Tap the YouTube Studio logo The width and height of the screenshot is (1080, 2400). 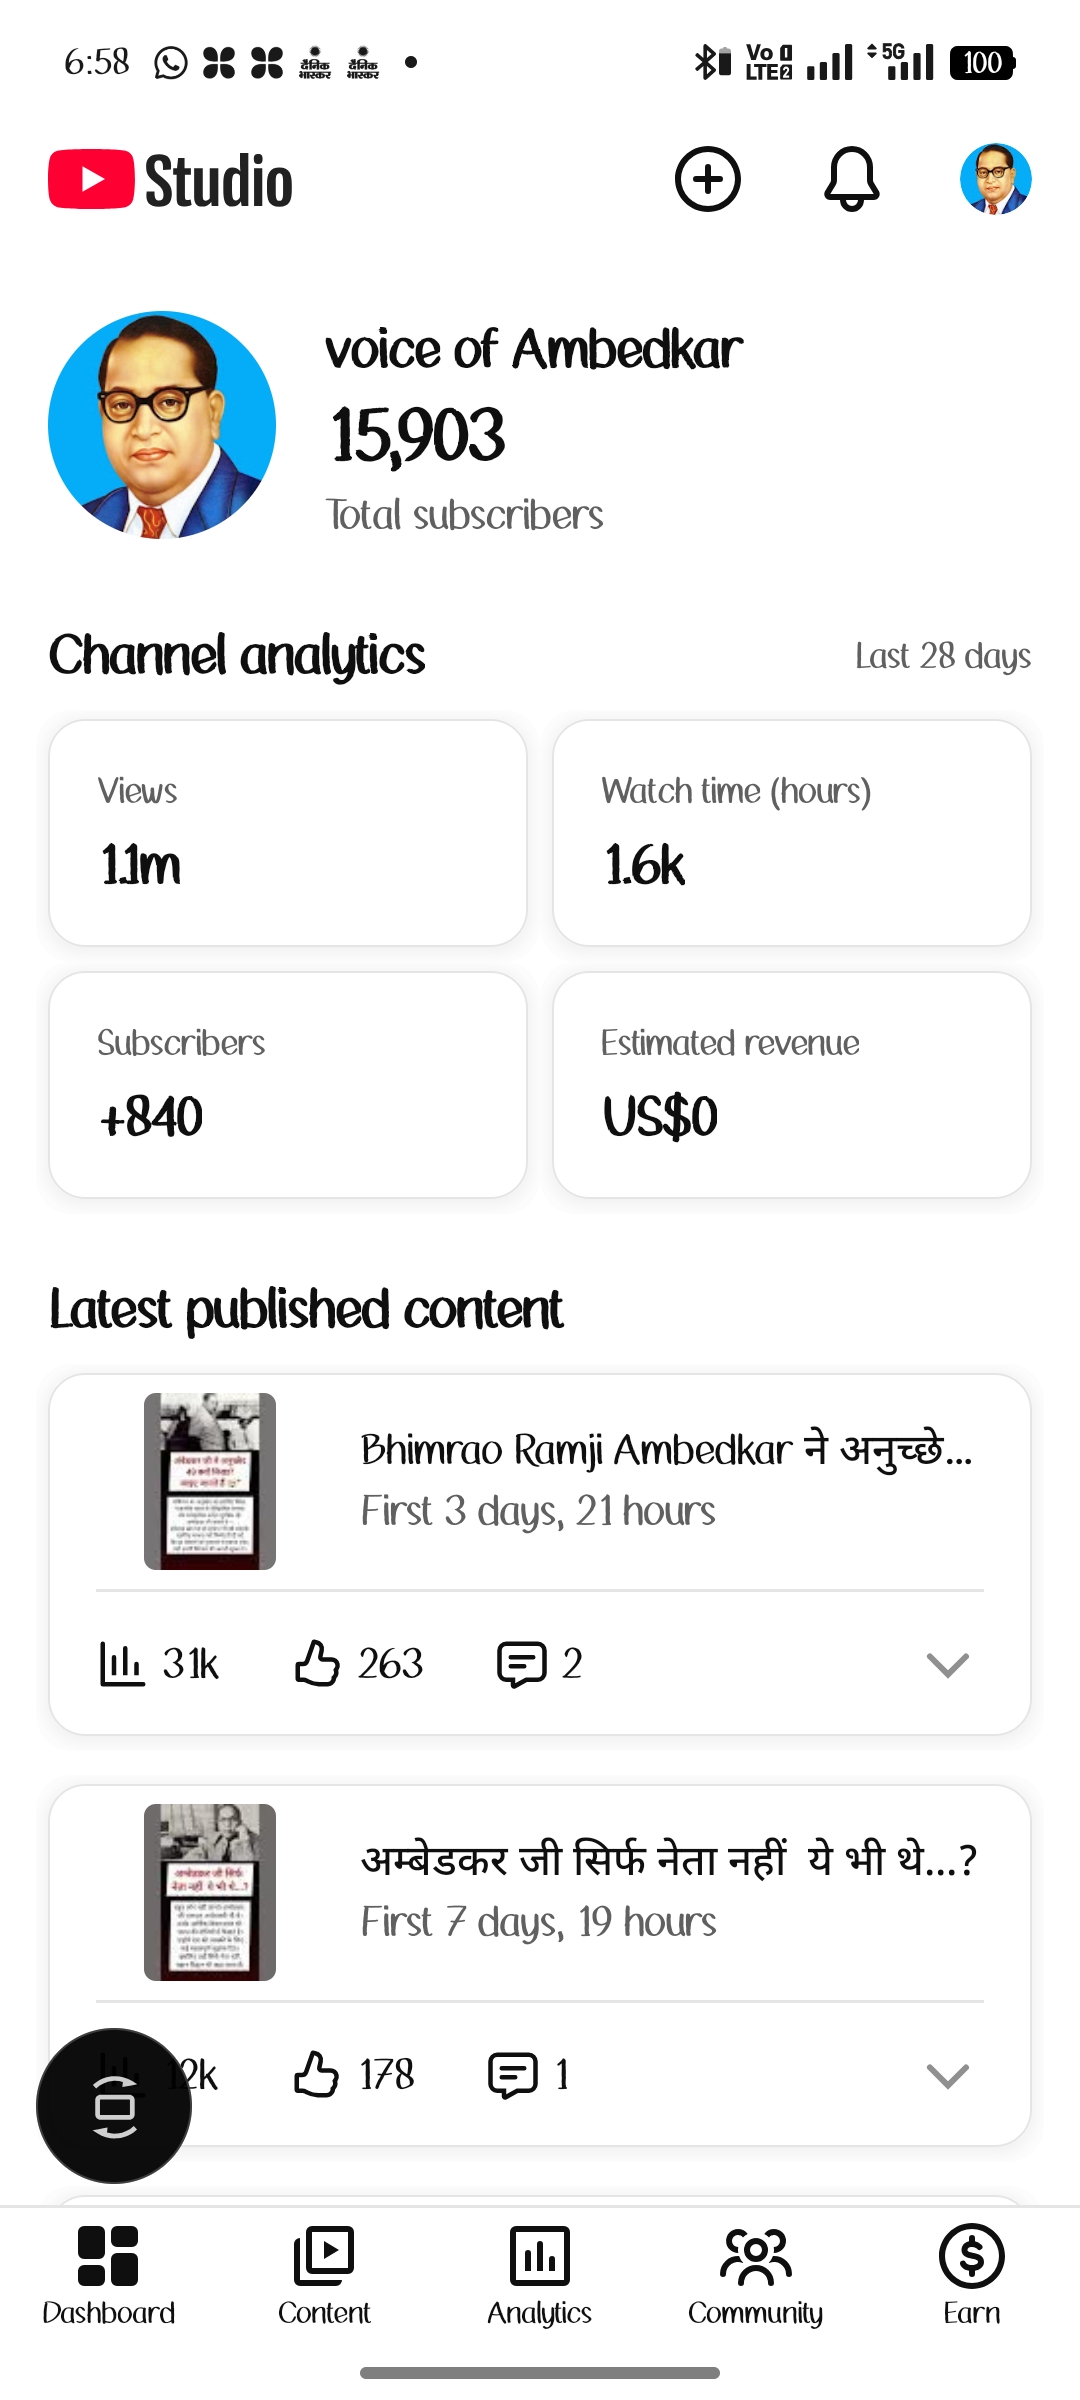pos(171,181)
